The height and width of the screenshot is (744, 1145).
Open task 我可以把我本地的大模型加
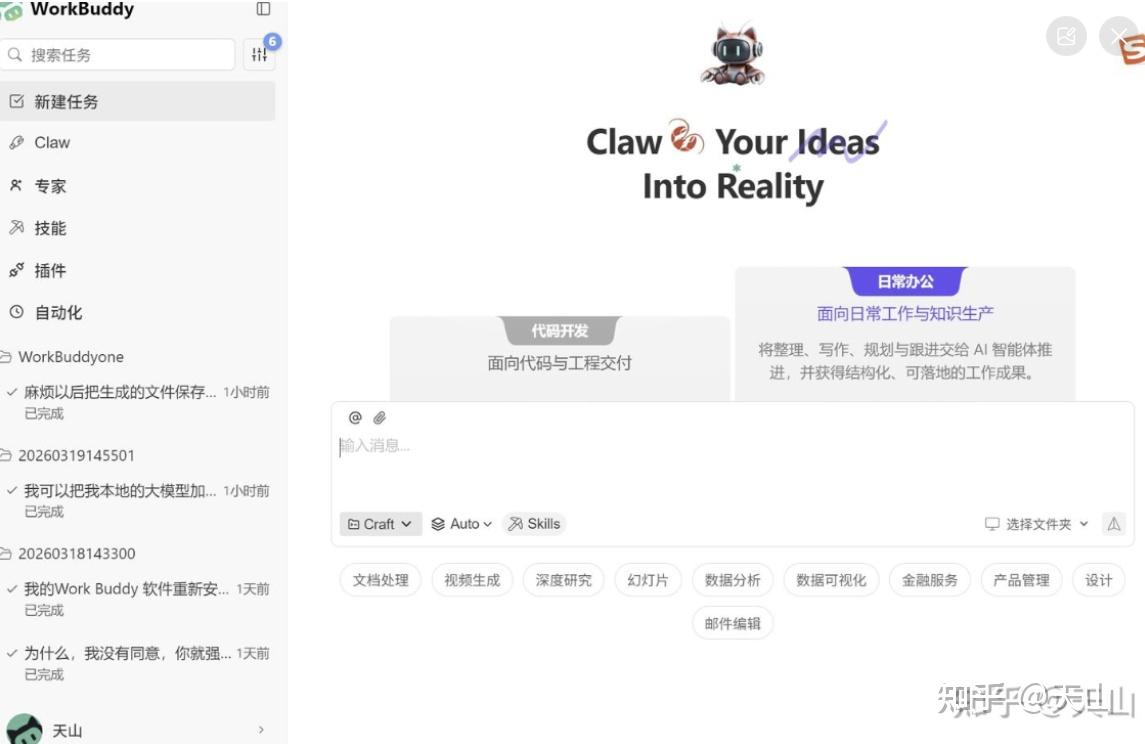137,500
